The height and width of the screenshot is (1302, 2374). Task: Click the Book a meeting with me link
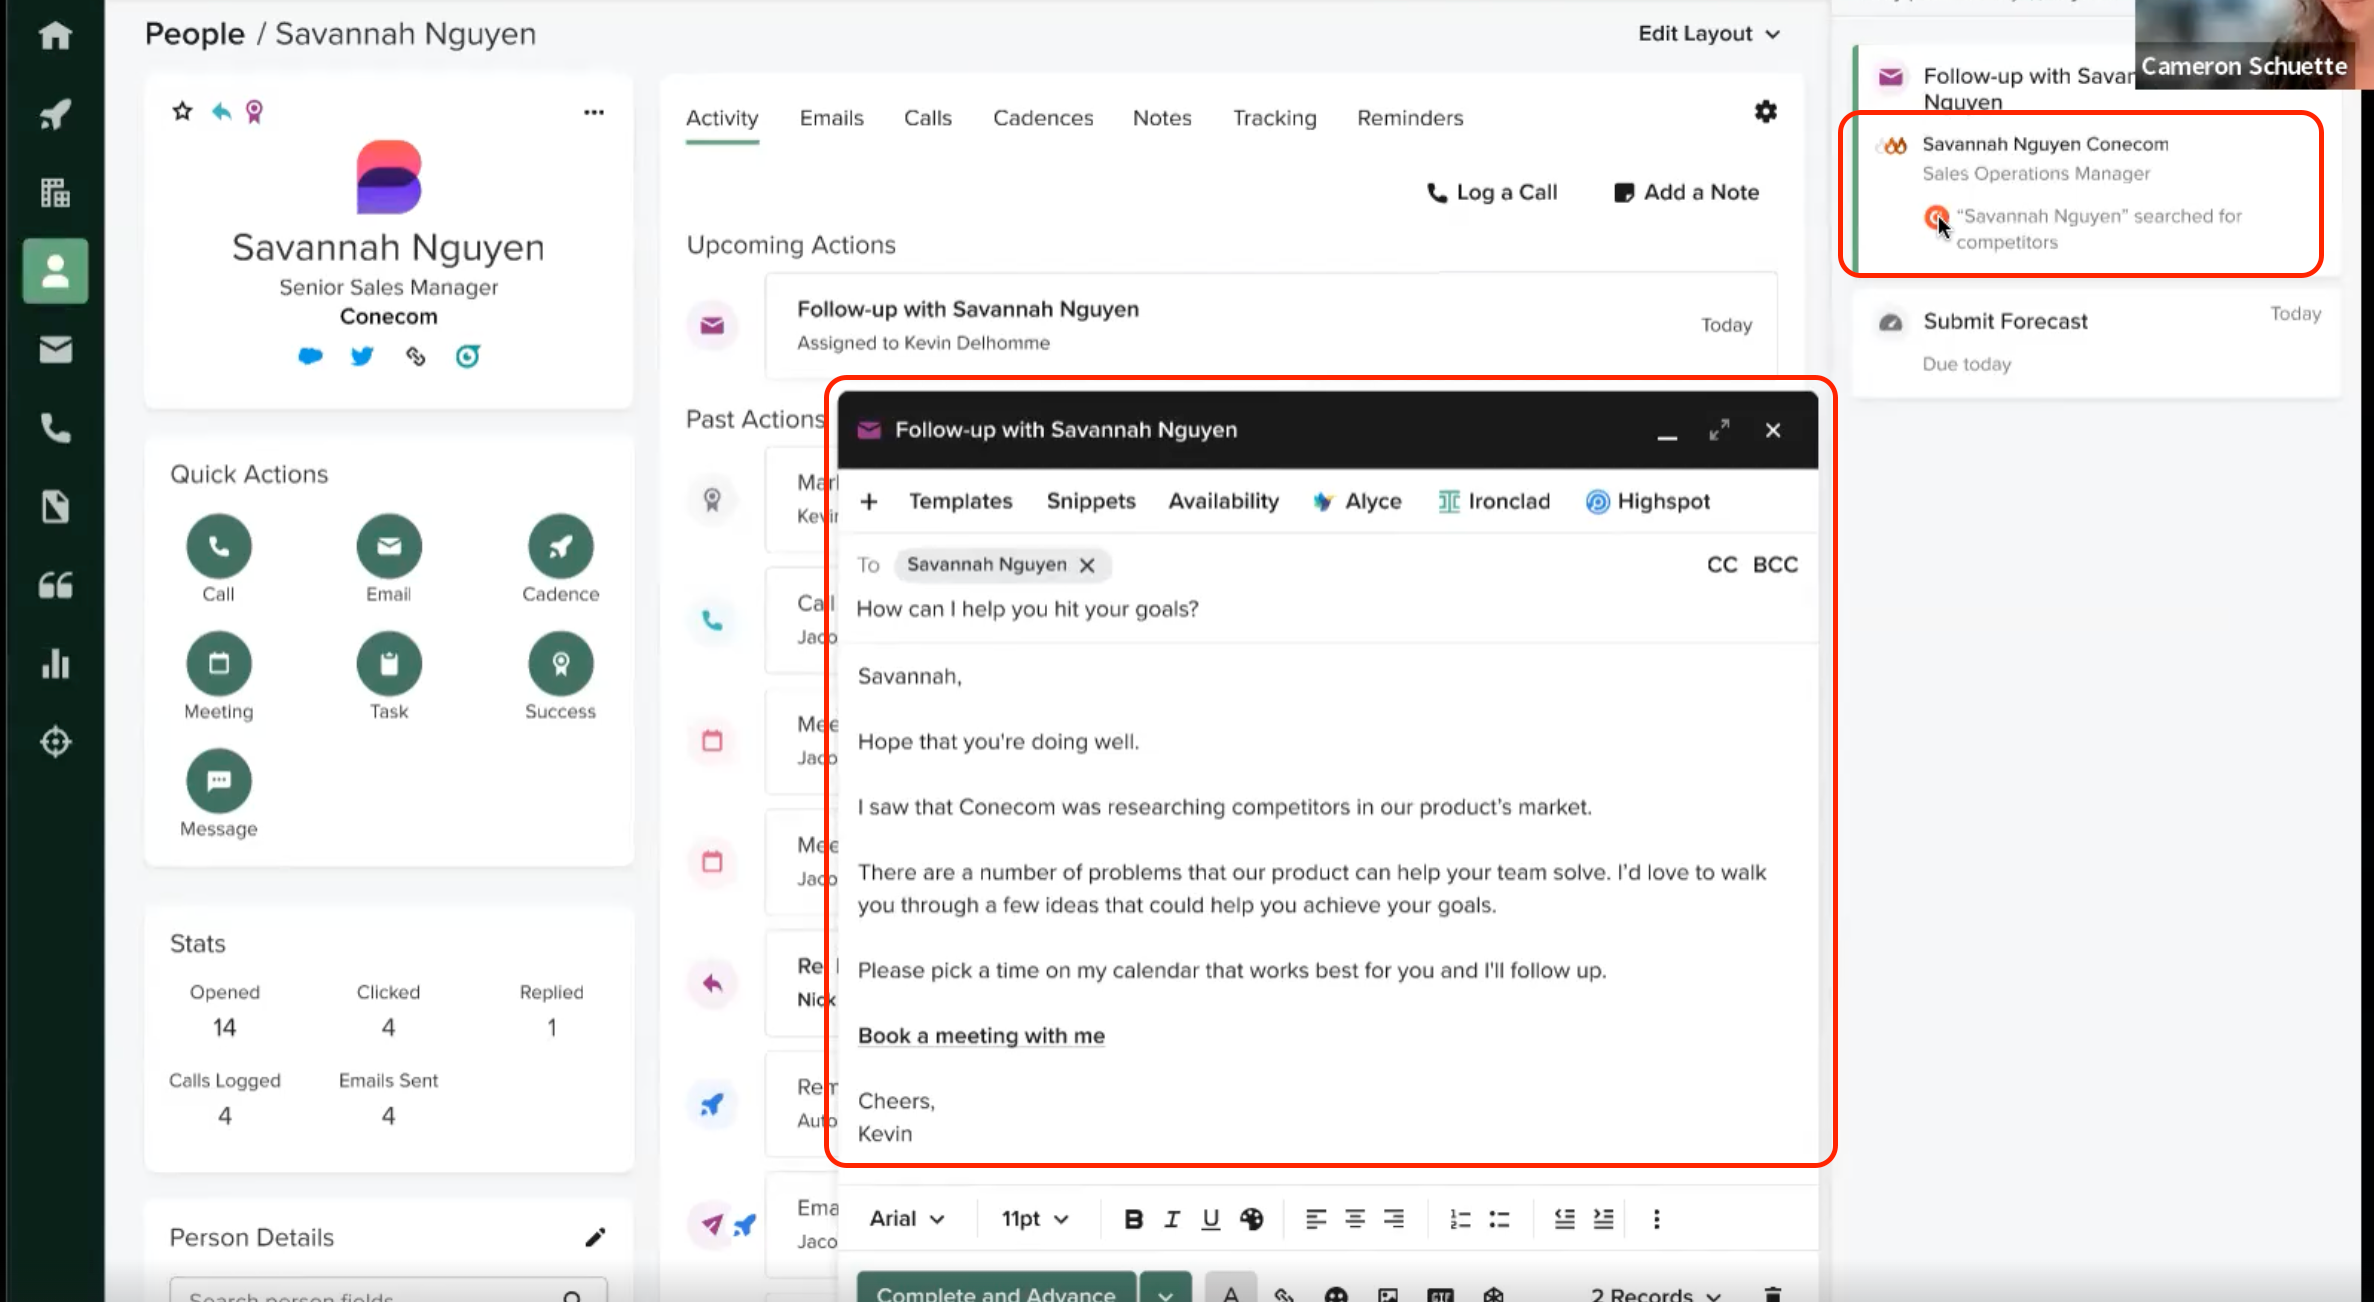tap(981, 1036)
